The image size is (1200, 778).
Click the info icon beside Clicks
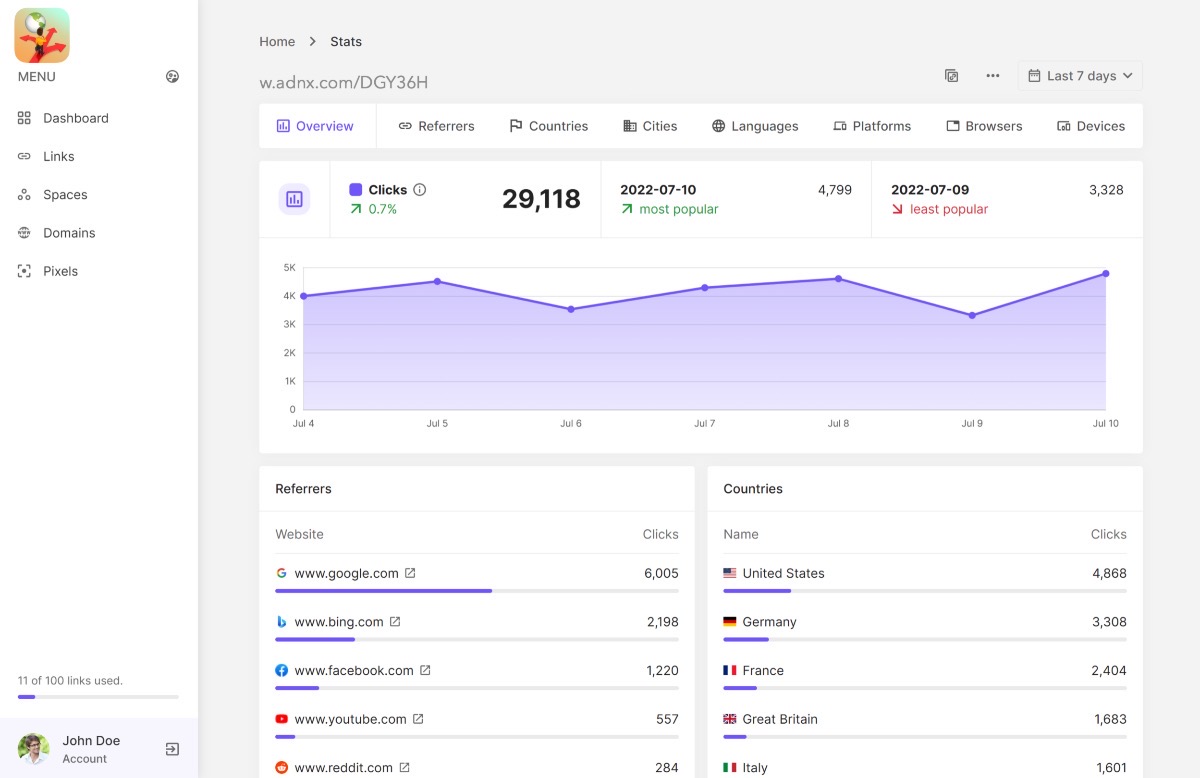[x=420, y=189]
